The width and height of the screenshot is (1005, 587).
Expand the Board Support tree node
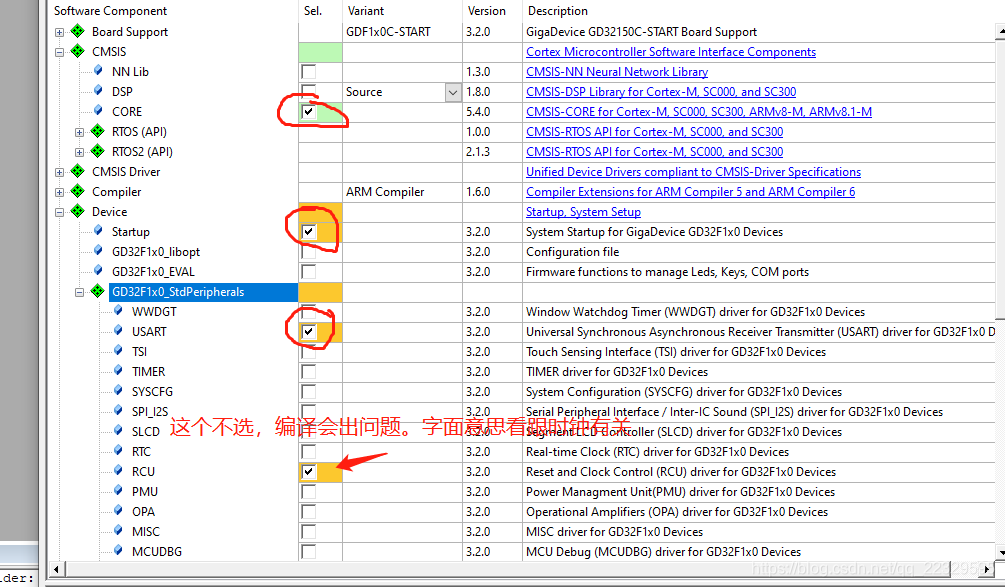tap(60, 32)
